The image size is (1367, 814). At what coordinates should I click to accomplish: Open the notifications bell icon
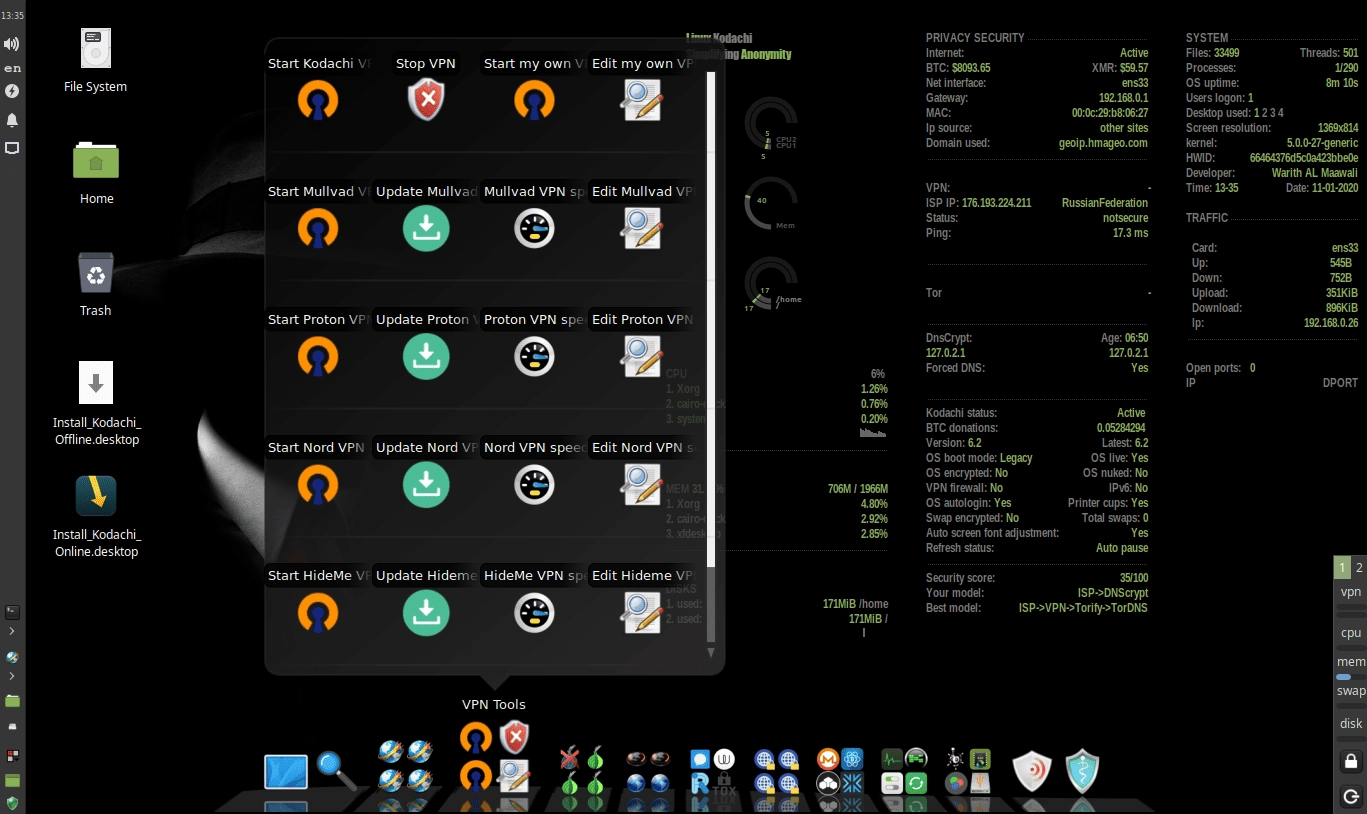[12, 120]
